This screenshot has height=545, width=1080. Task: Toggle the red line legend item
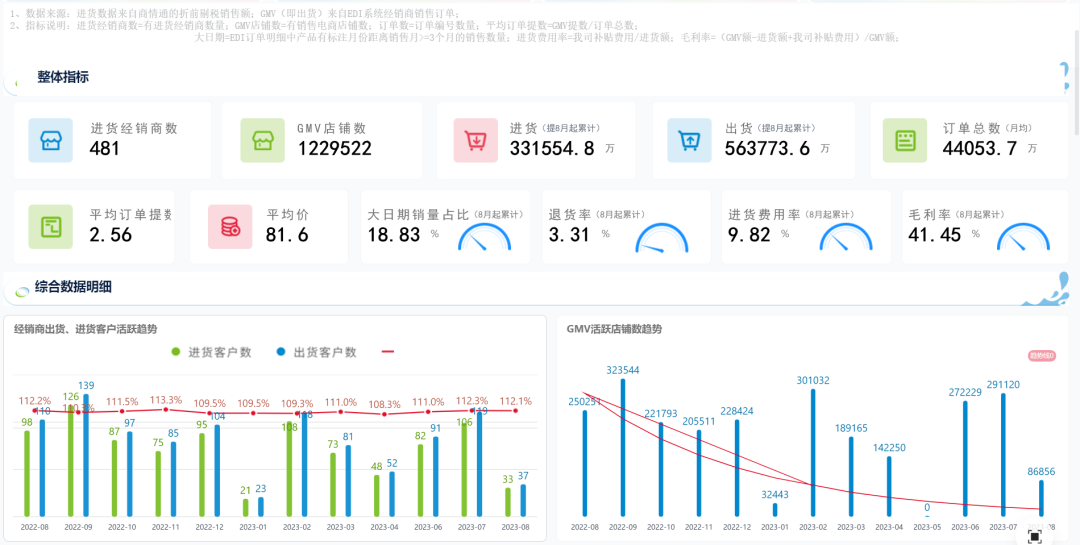click(x=388, y=352)
